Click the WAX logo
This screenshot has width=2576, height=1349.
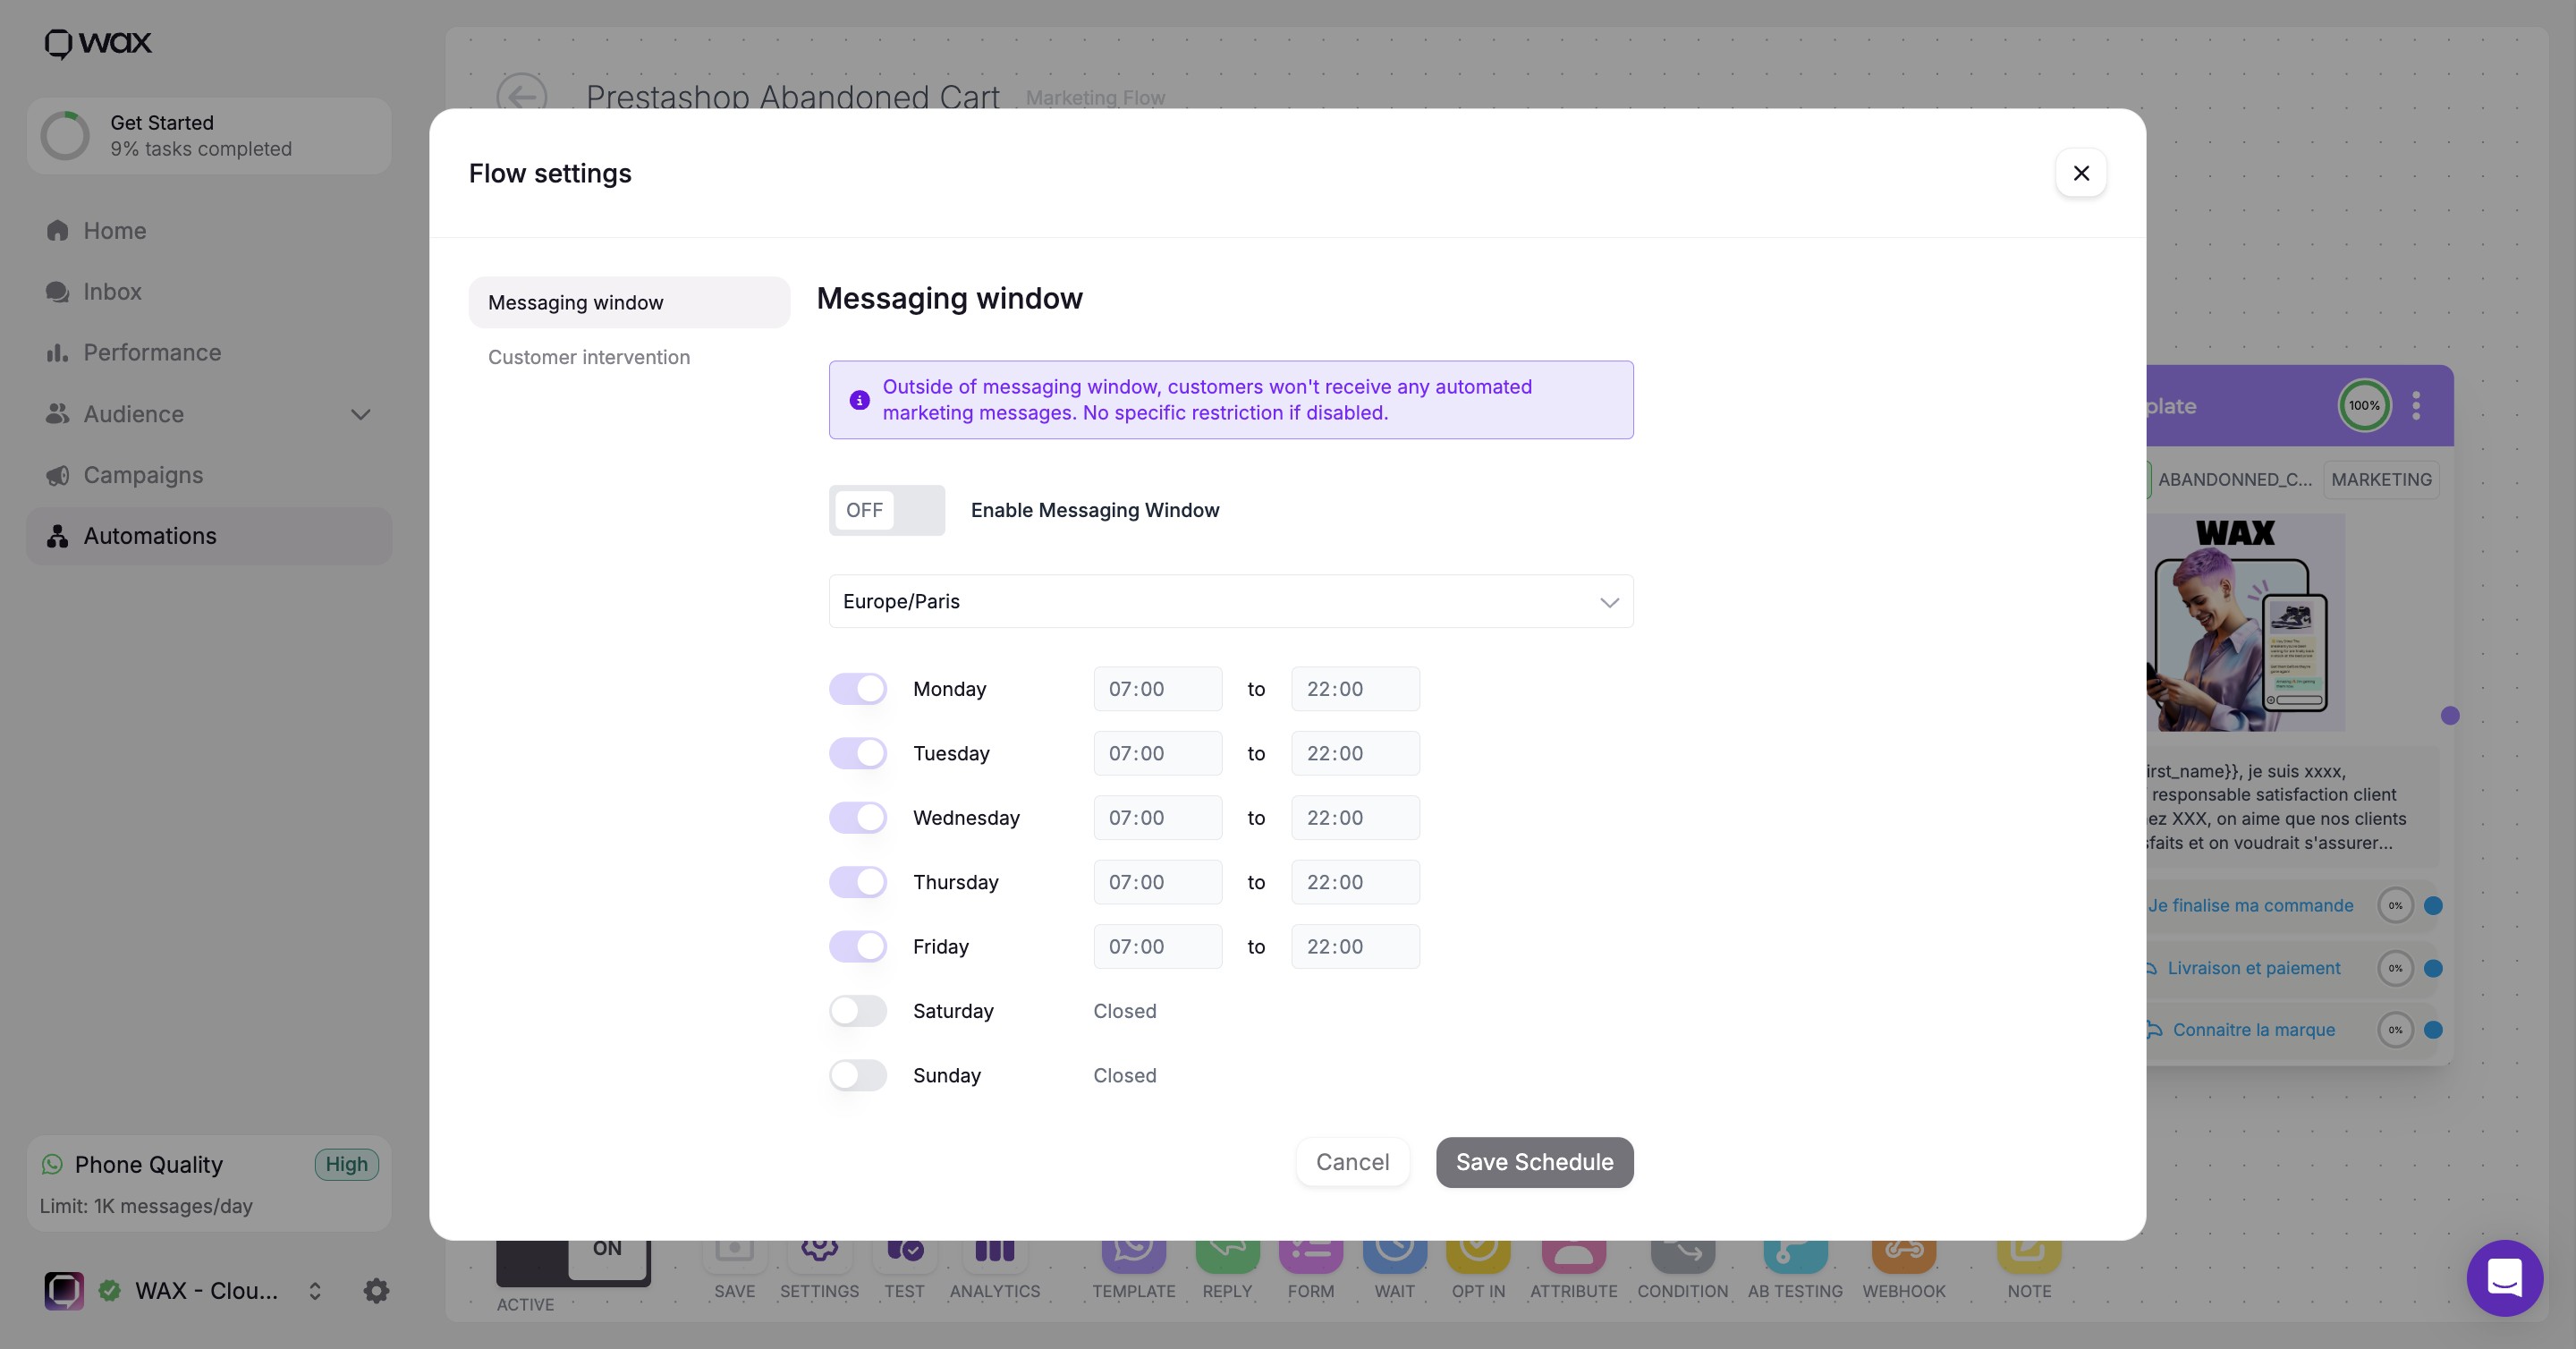click(x=98, y=43)
